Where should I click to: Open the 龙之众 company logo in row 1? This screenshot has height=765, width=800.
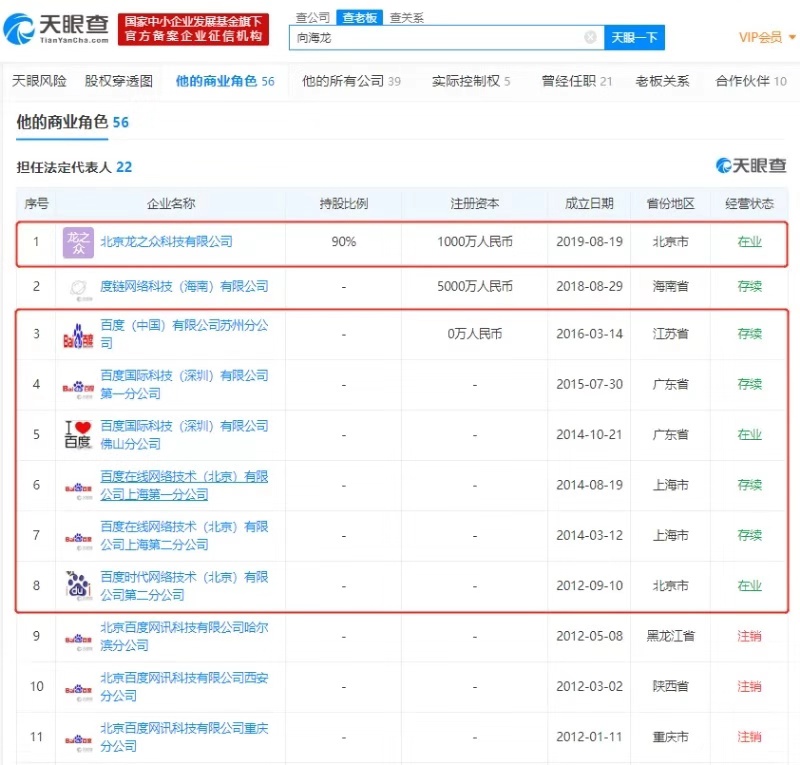[x=78, y=242]
